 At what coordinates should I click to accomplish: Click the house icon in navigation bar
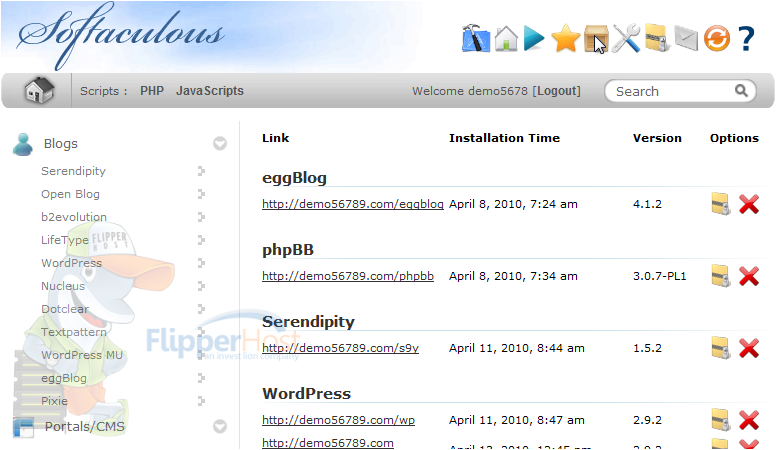39,90
